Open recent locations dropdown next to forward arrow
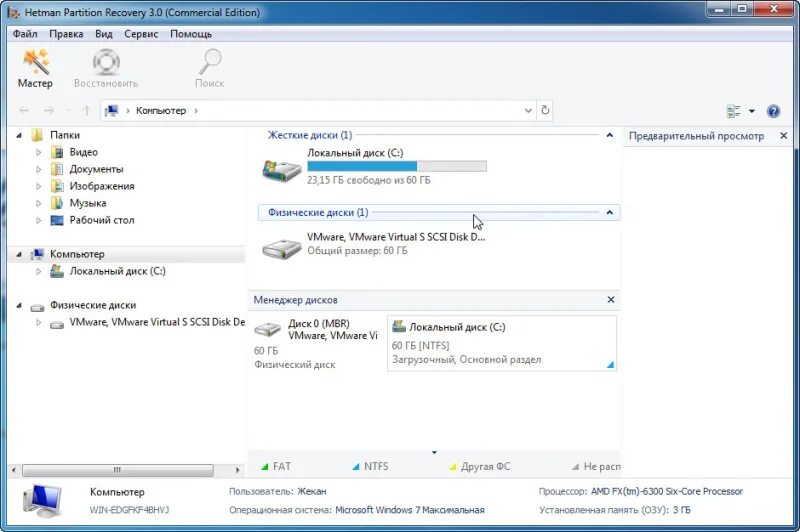Viewport: 800px width, 532px height. click(68, 111)
